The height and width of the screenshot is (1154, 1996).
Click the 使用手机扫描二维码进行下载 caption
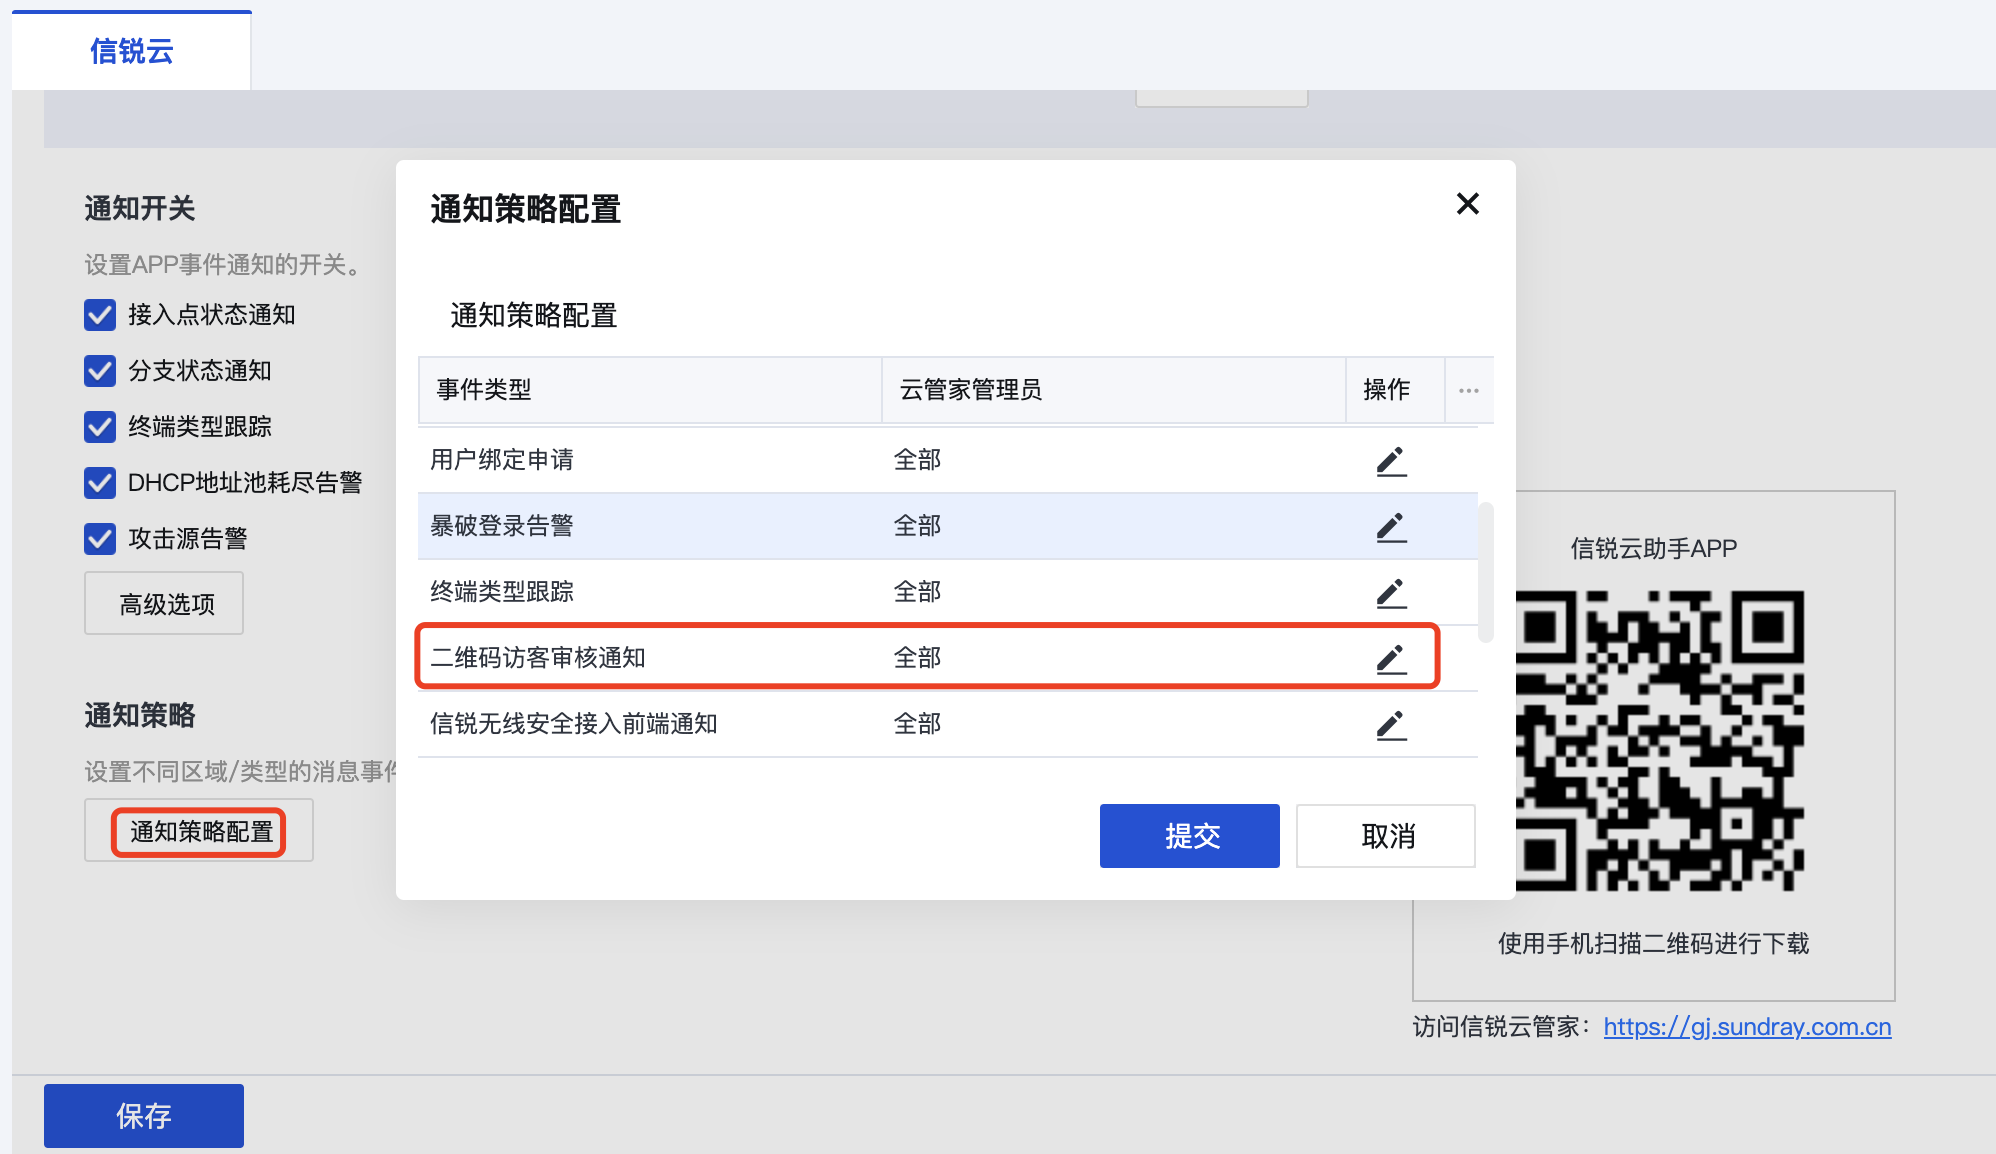1653,943
